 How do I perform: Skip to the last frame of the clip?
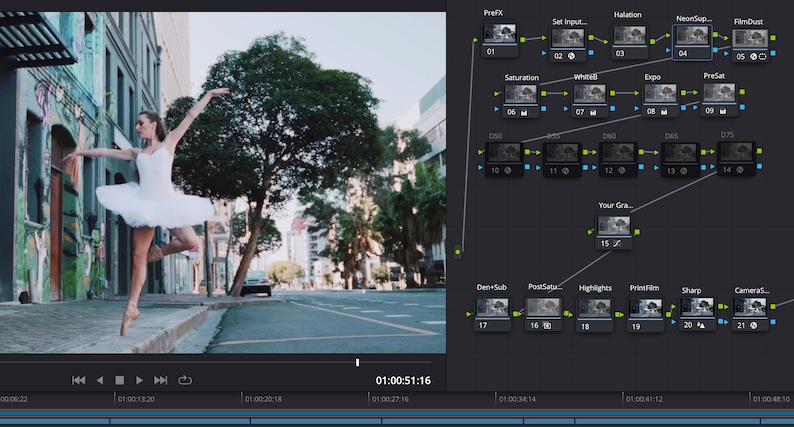(160, 380)
